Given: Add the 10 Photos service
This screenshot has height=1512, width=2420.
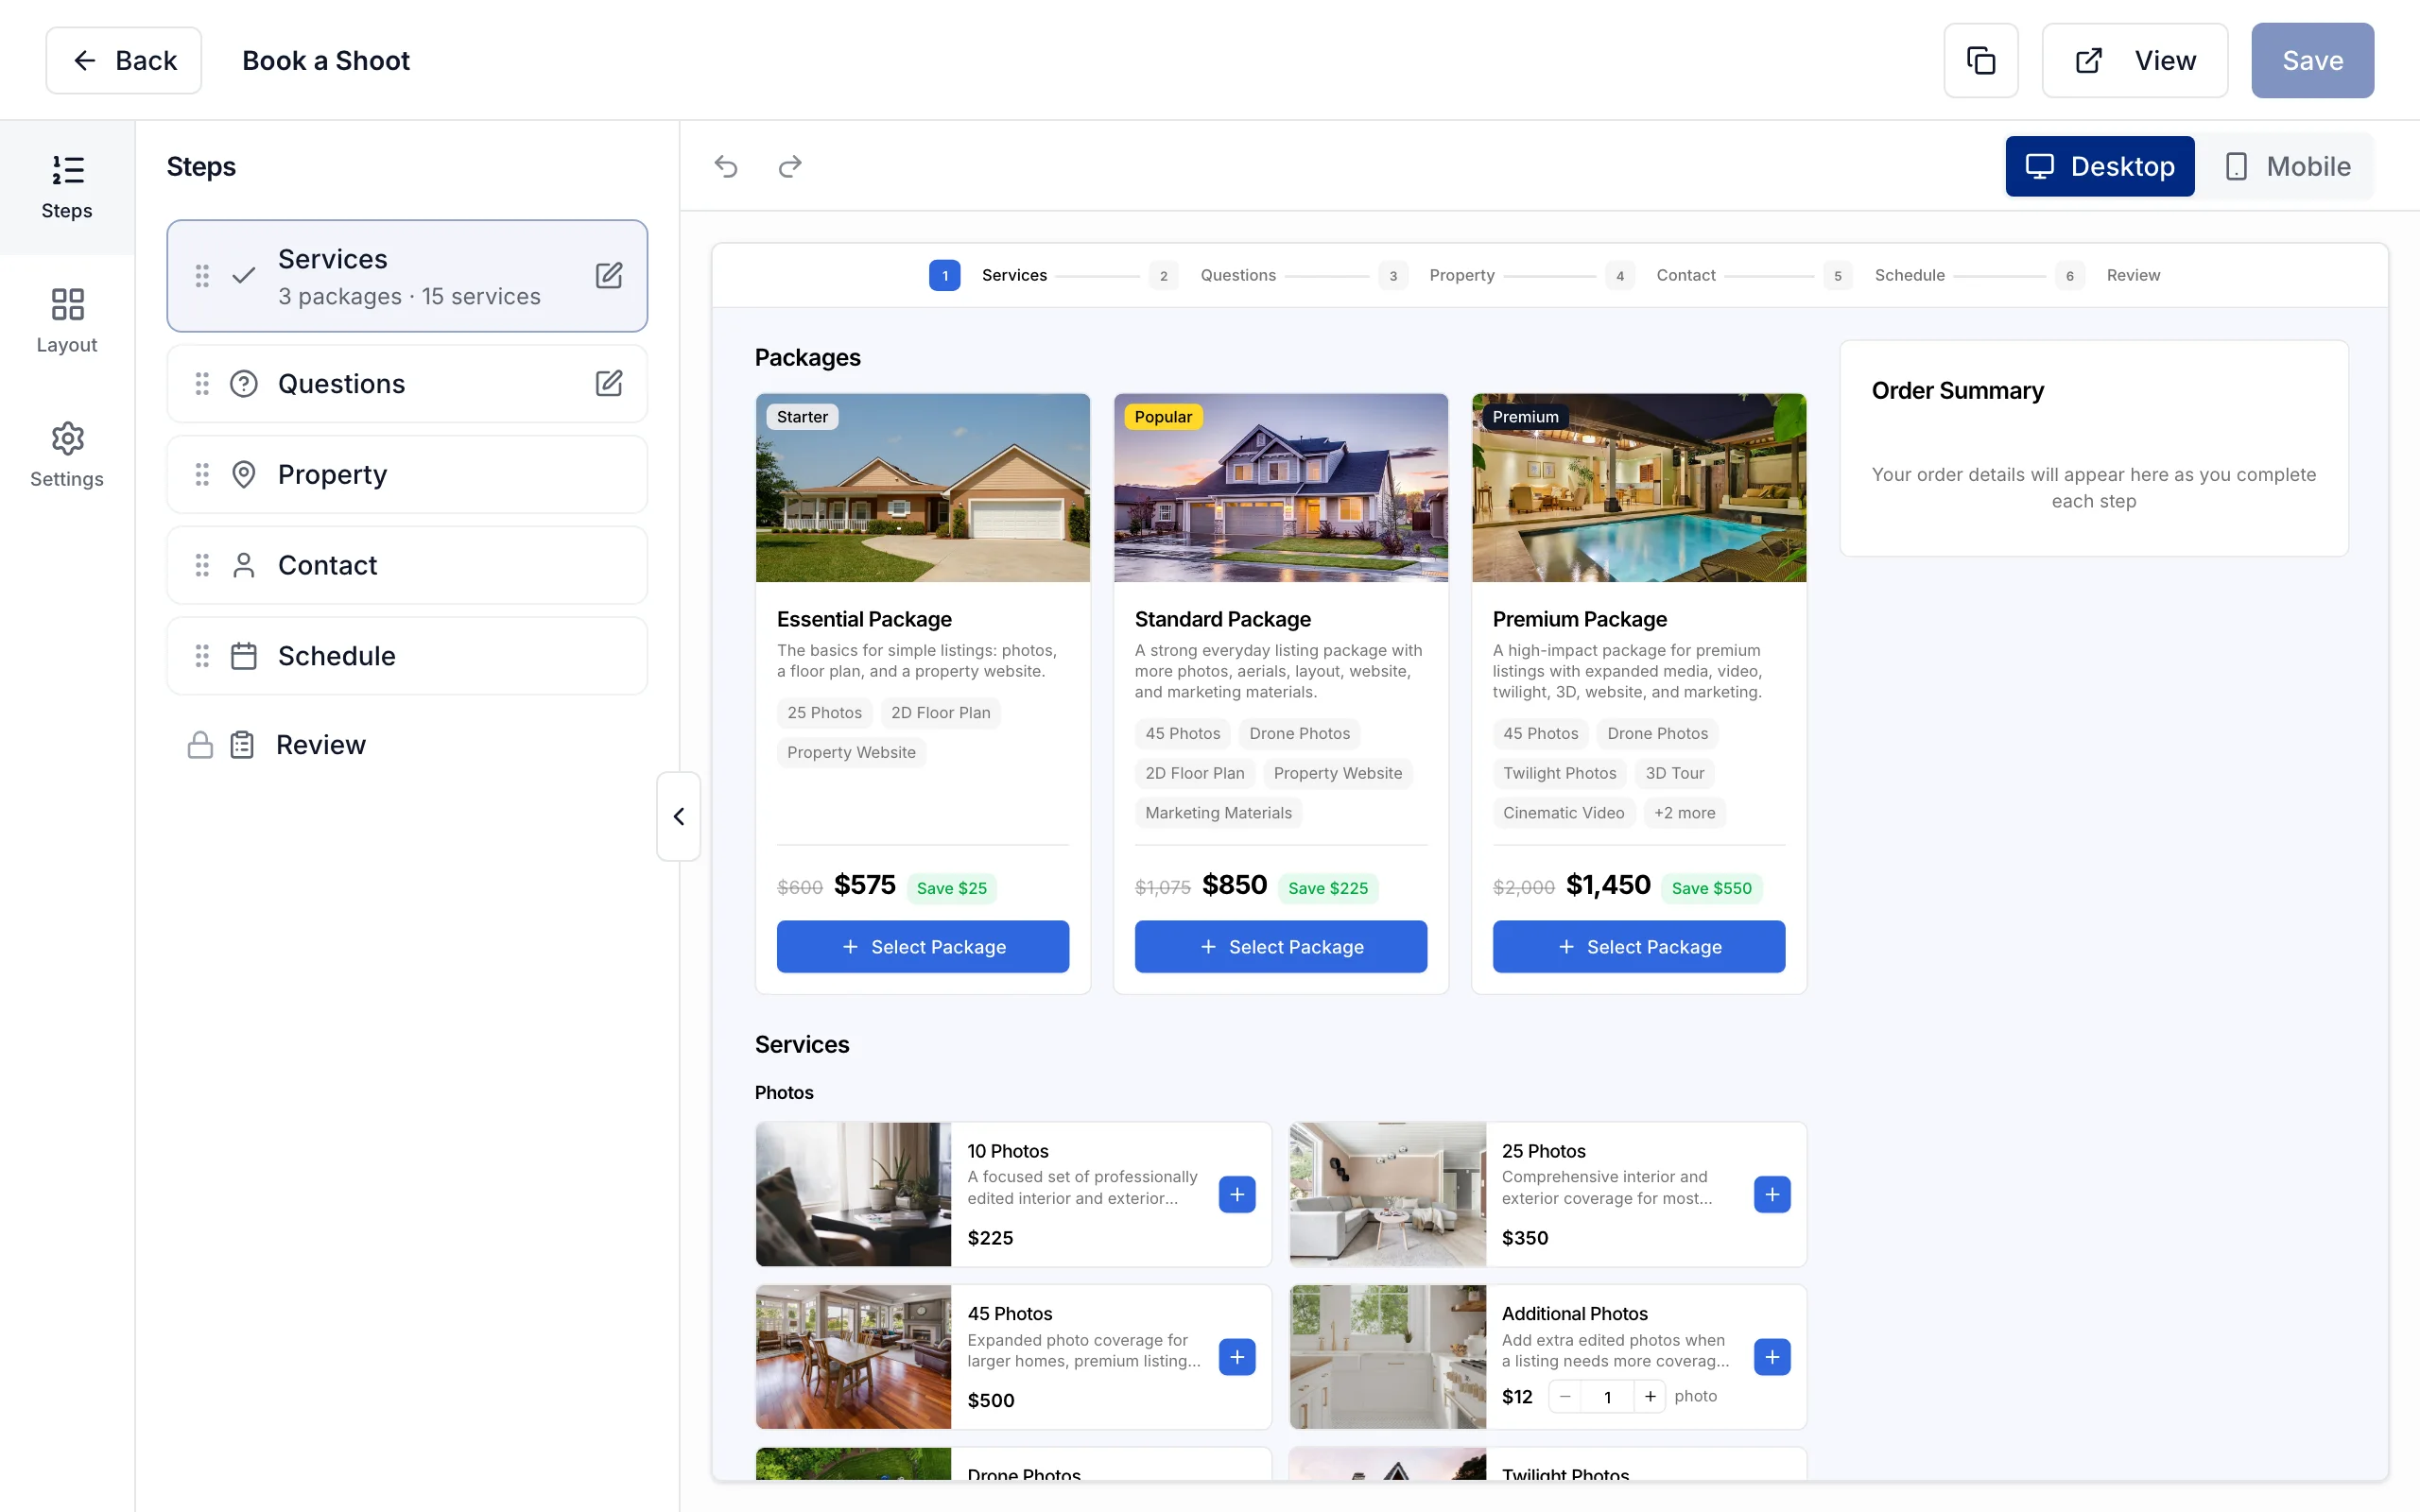Looking at the screenshot, I should point(1237,1194).
